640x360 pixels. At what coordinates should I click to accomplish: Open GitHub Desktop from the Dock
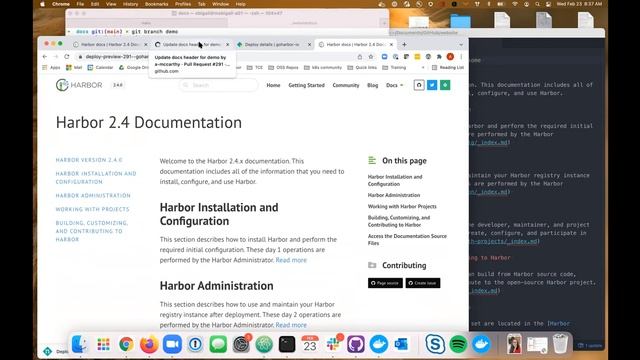pyautogui.click(x=356, y=344)
